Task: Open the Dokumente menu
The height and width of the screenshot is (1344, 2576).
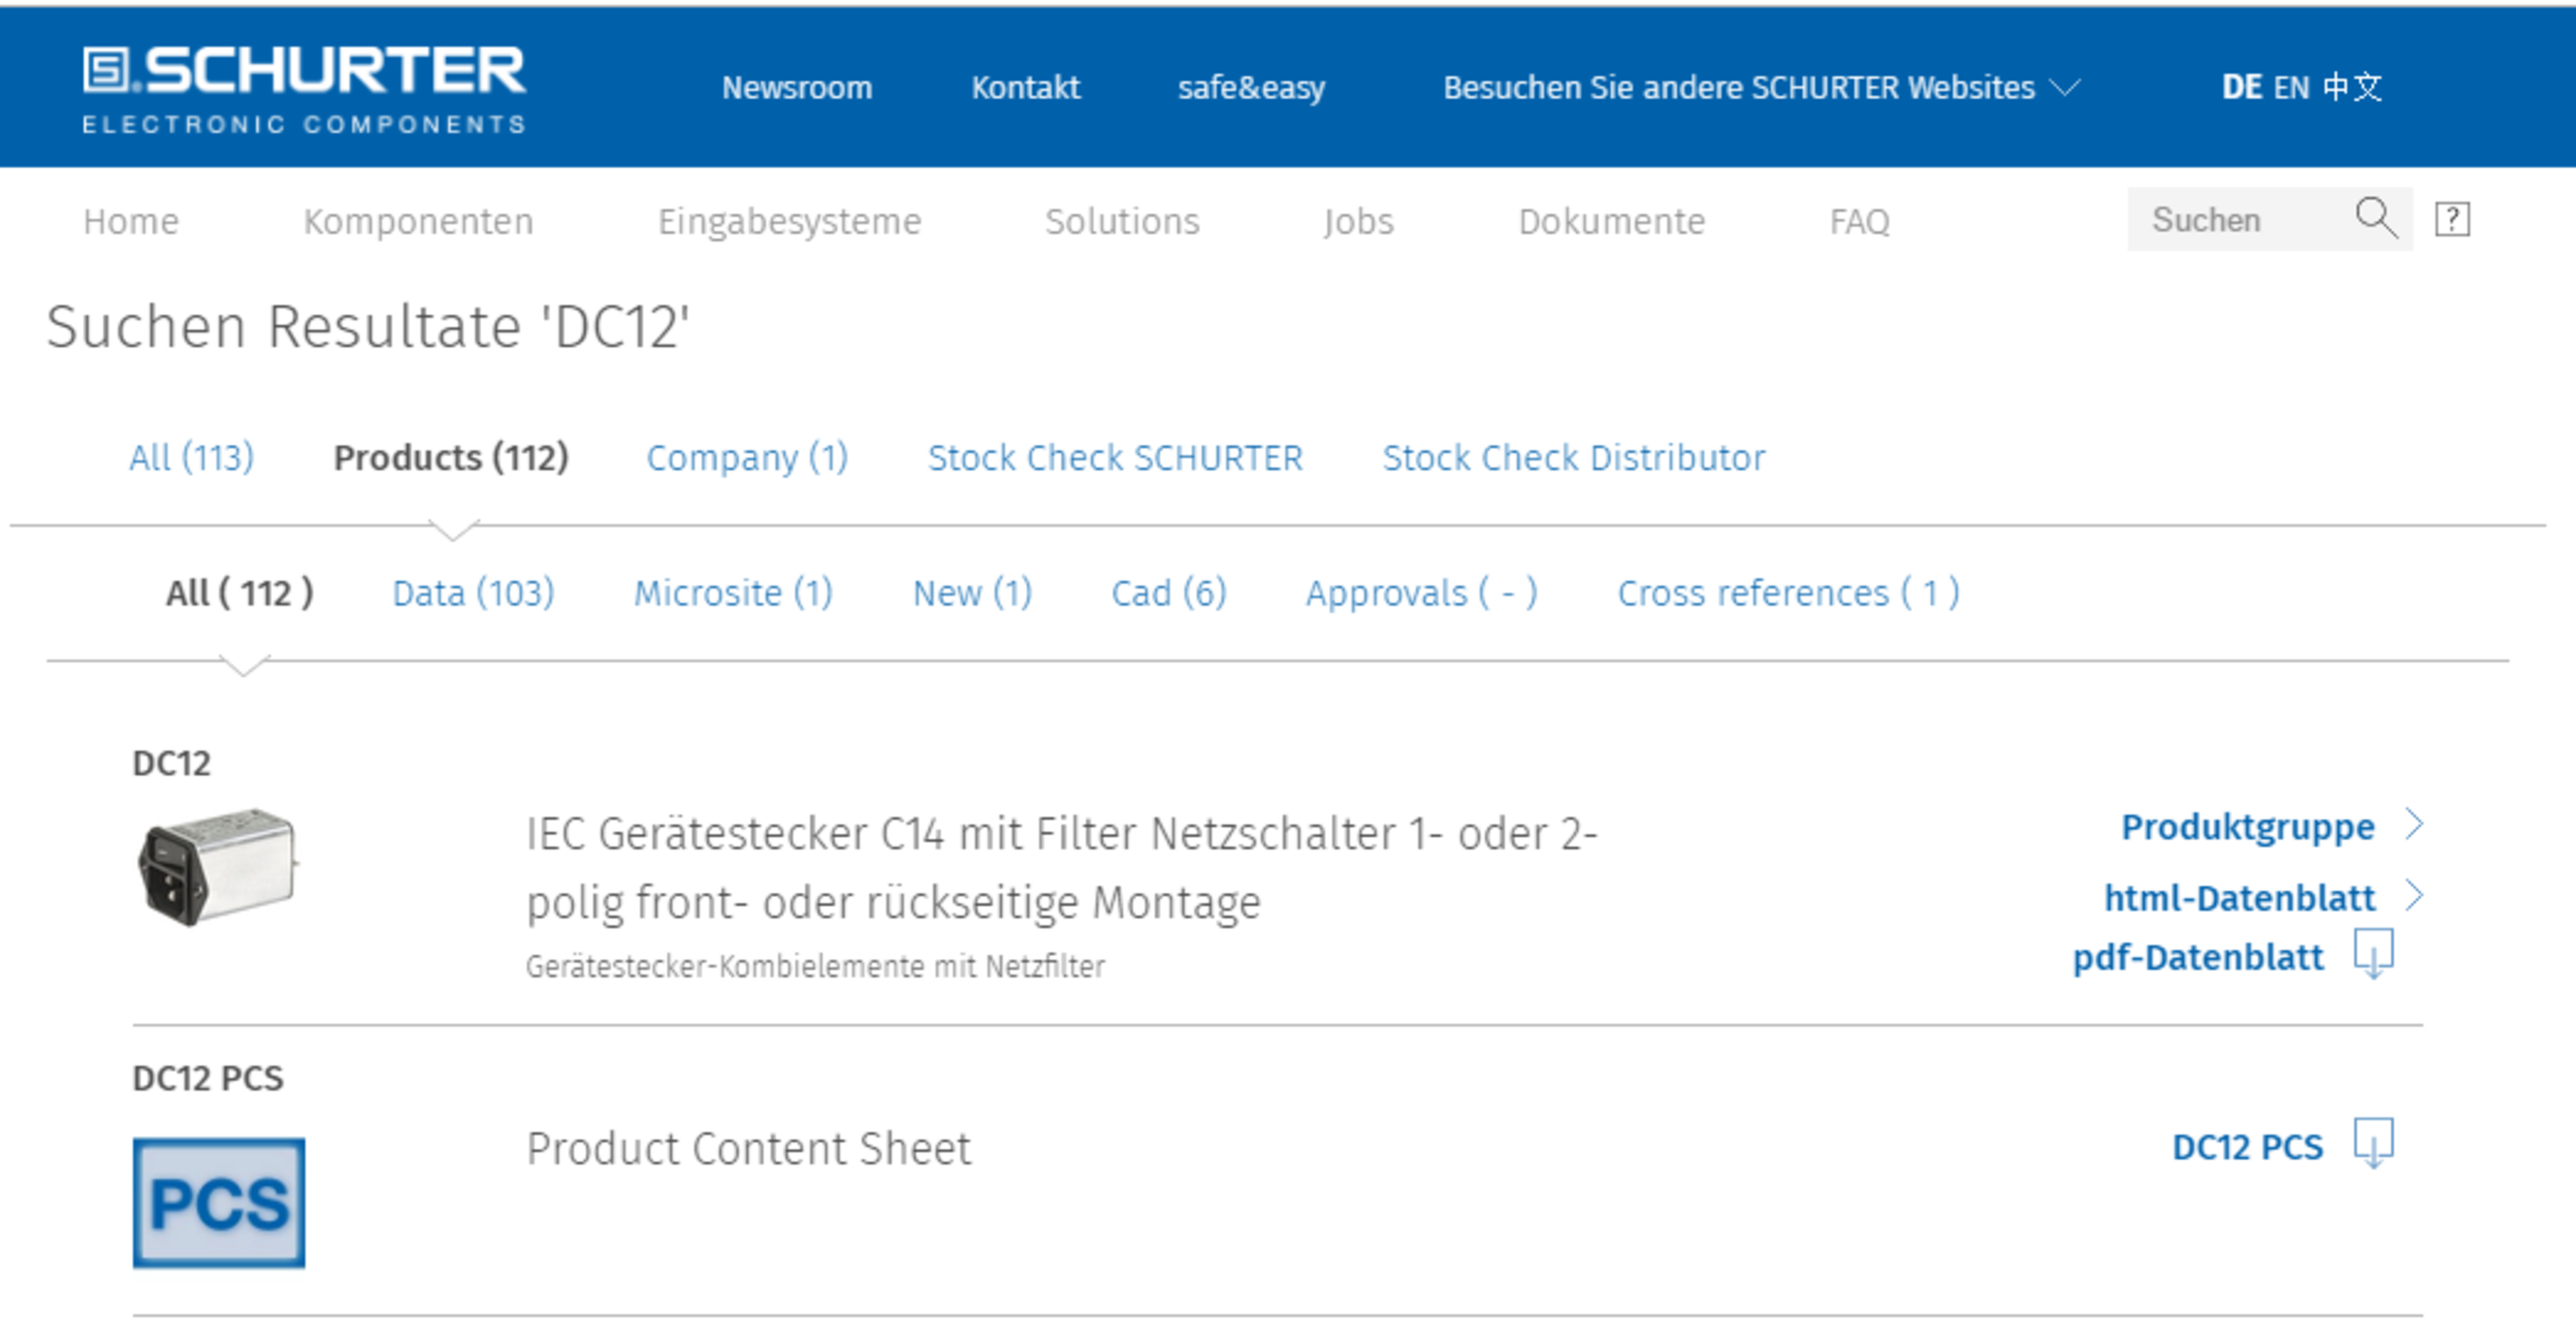Action: 1611,221
